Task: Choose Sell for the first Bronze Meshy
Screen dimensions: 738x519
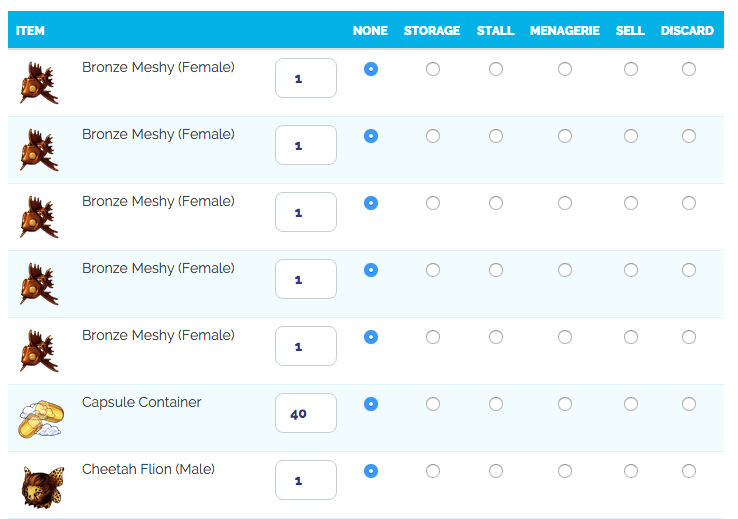Action: coord(630,69)
